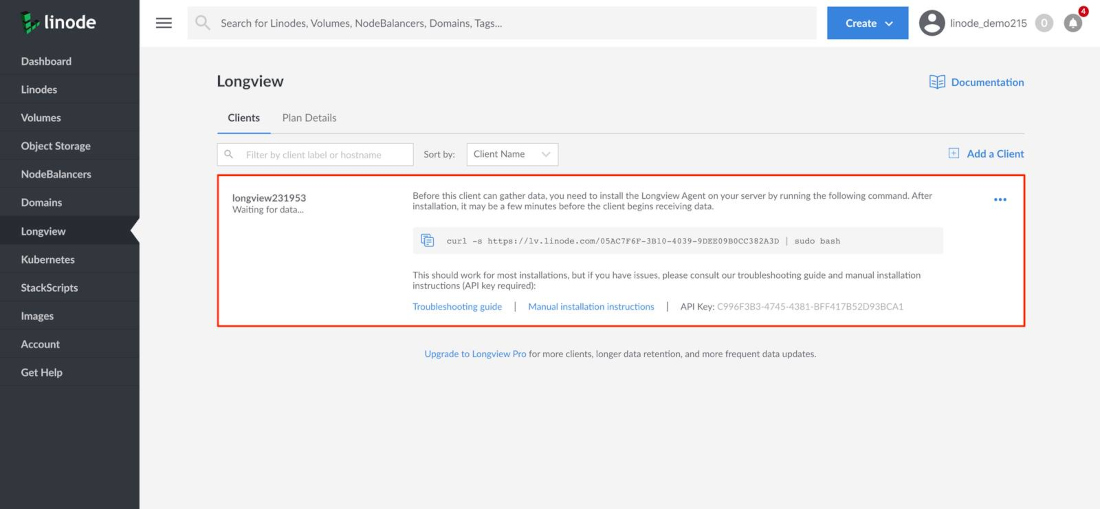Click the search magnifier icon in top bar
This screenshot has height=509, width=1100.
(203, 23)
